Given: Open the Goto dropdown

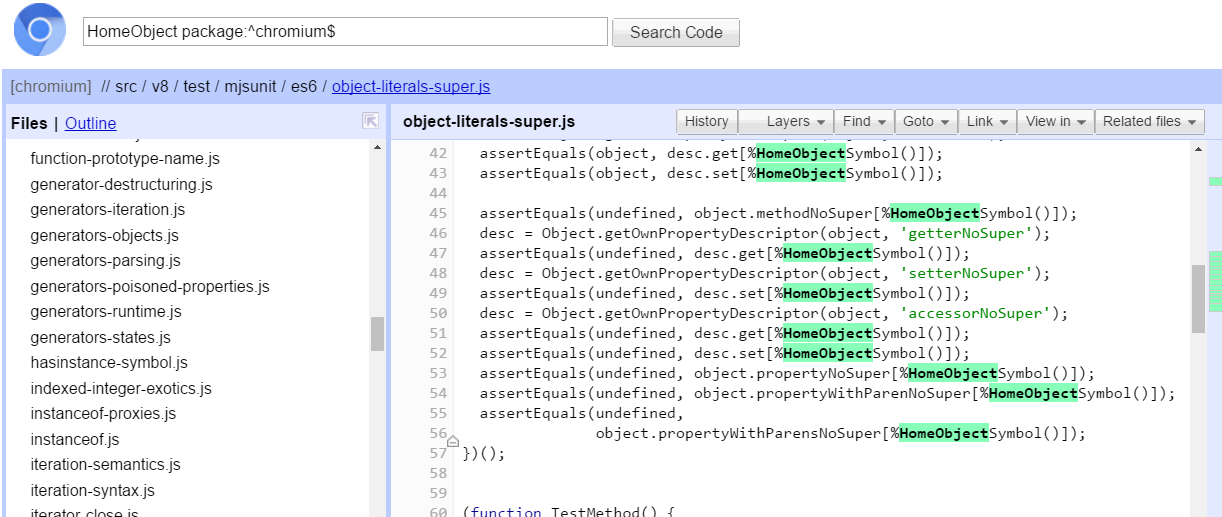Looking at the screenshot, I should (x=926, y=121).
